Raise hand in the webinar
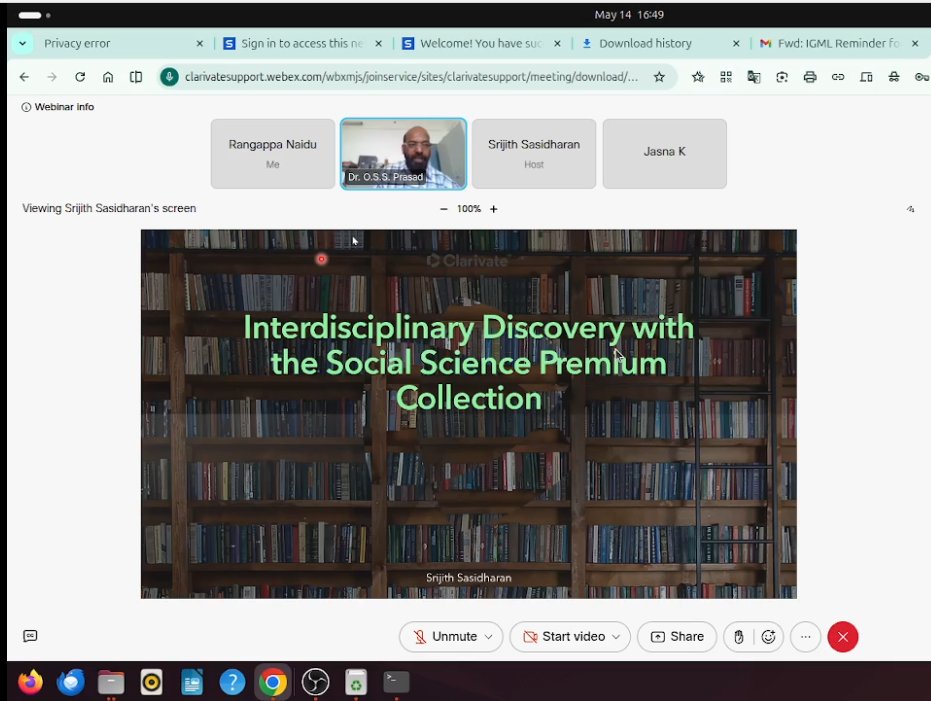The width and height of the screenshot is (931, 701). (x=739, y=636)
